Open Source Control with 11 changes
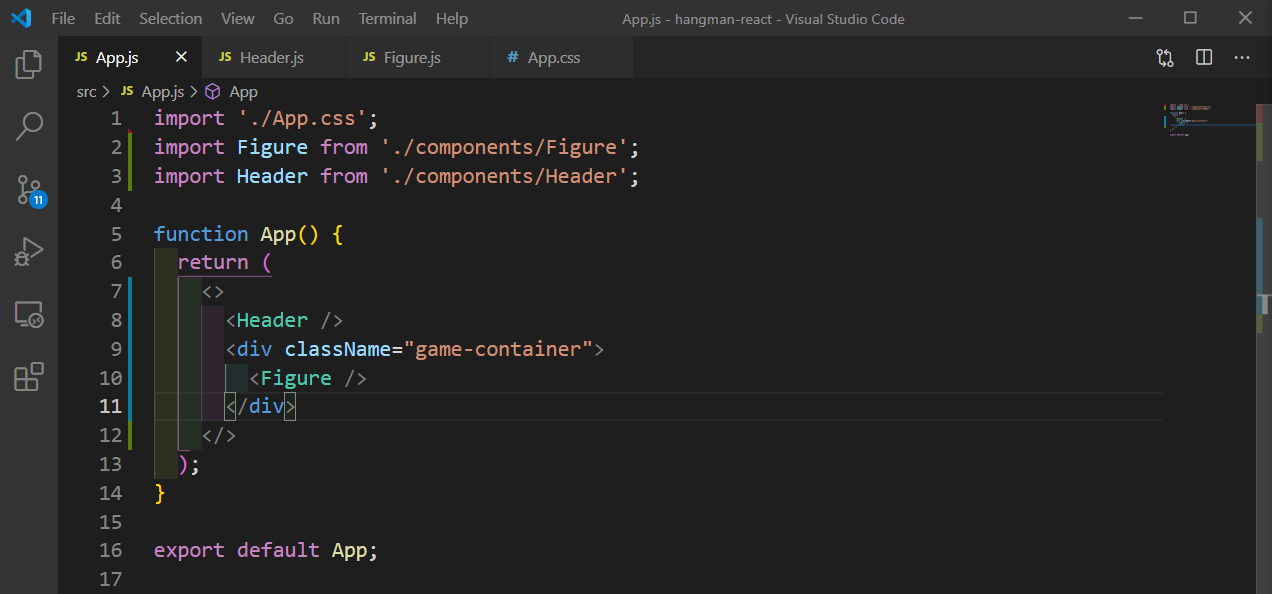The width and height of the screenshot is (1272, 594). (30, 189)
